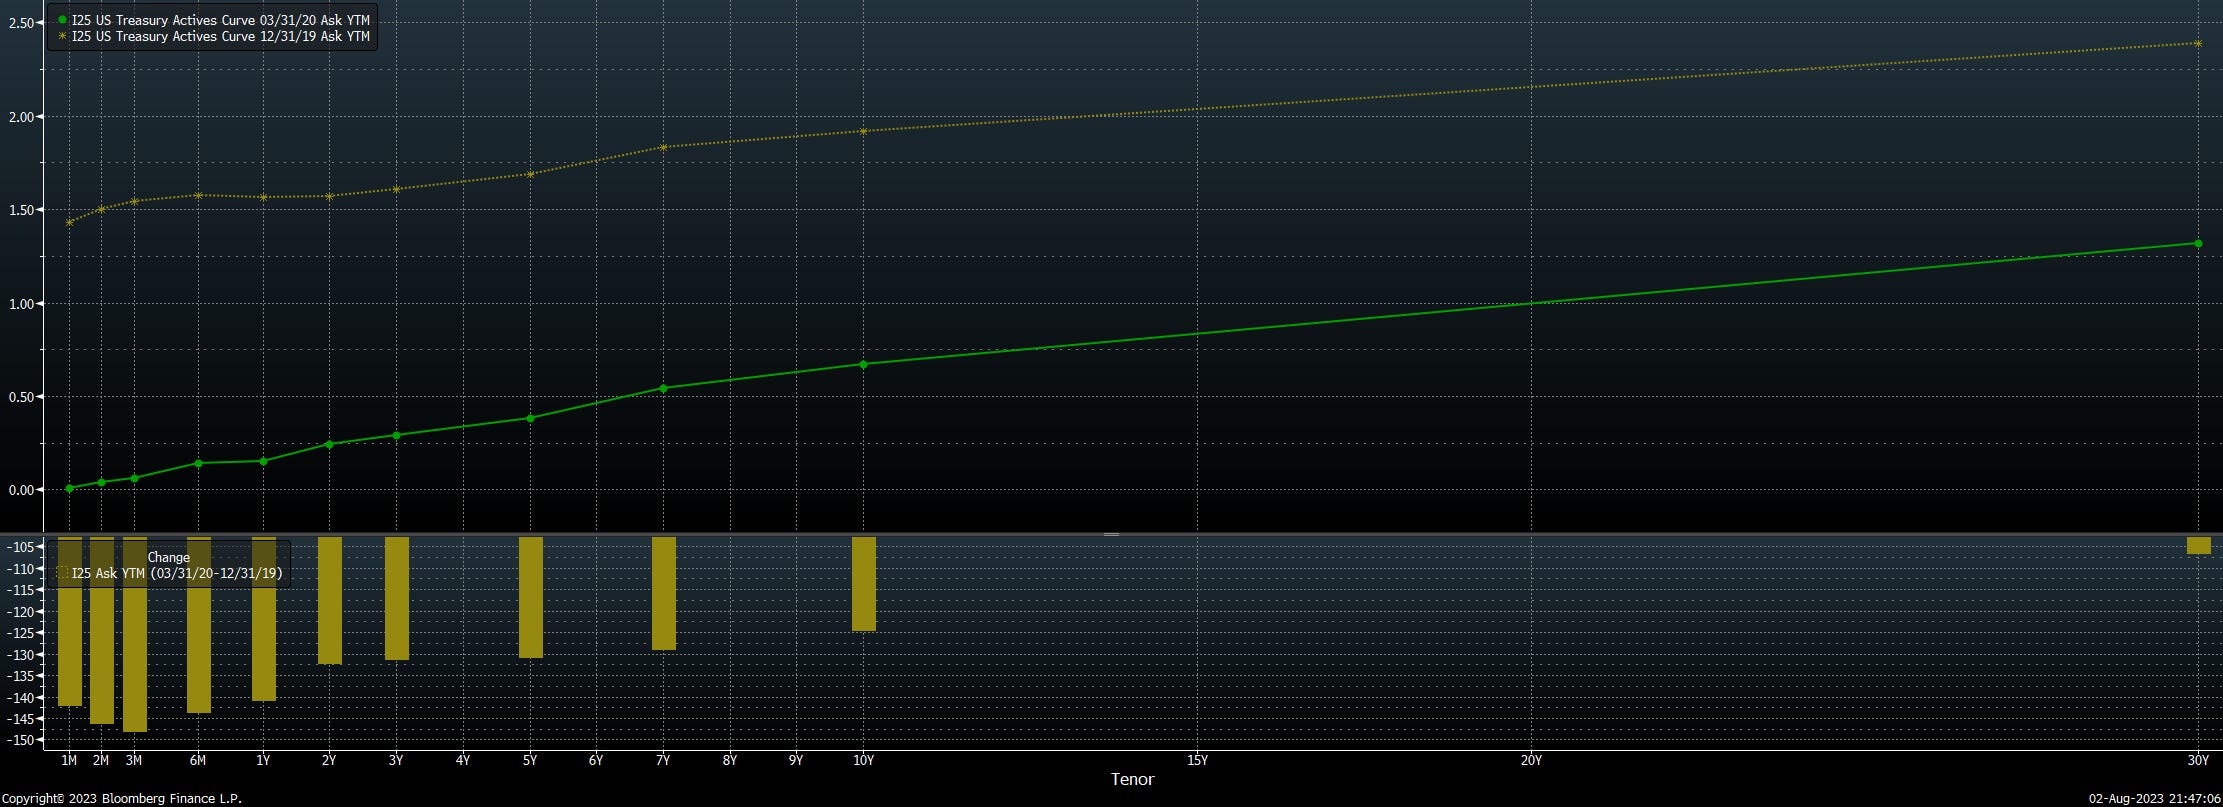Click the 0.00 yield axis value
Screen dimensions: 2223x807
[x=21, y=490]
